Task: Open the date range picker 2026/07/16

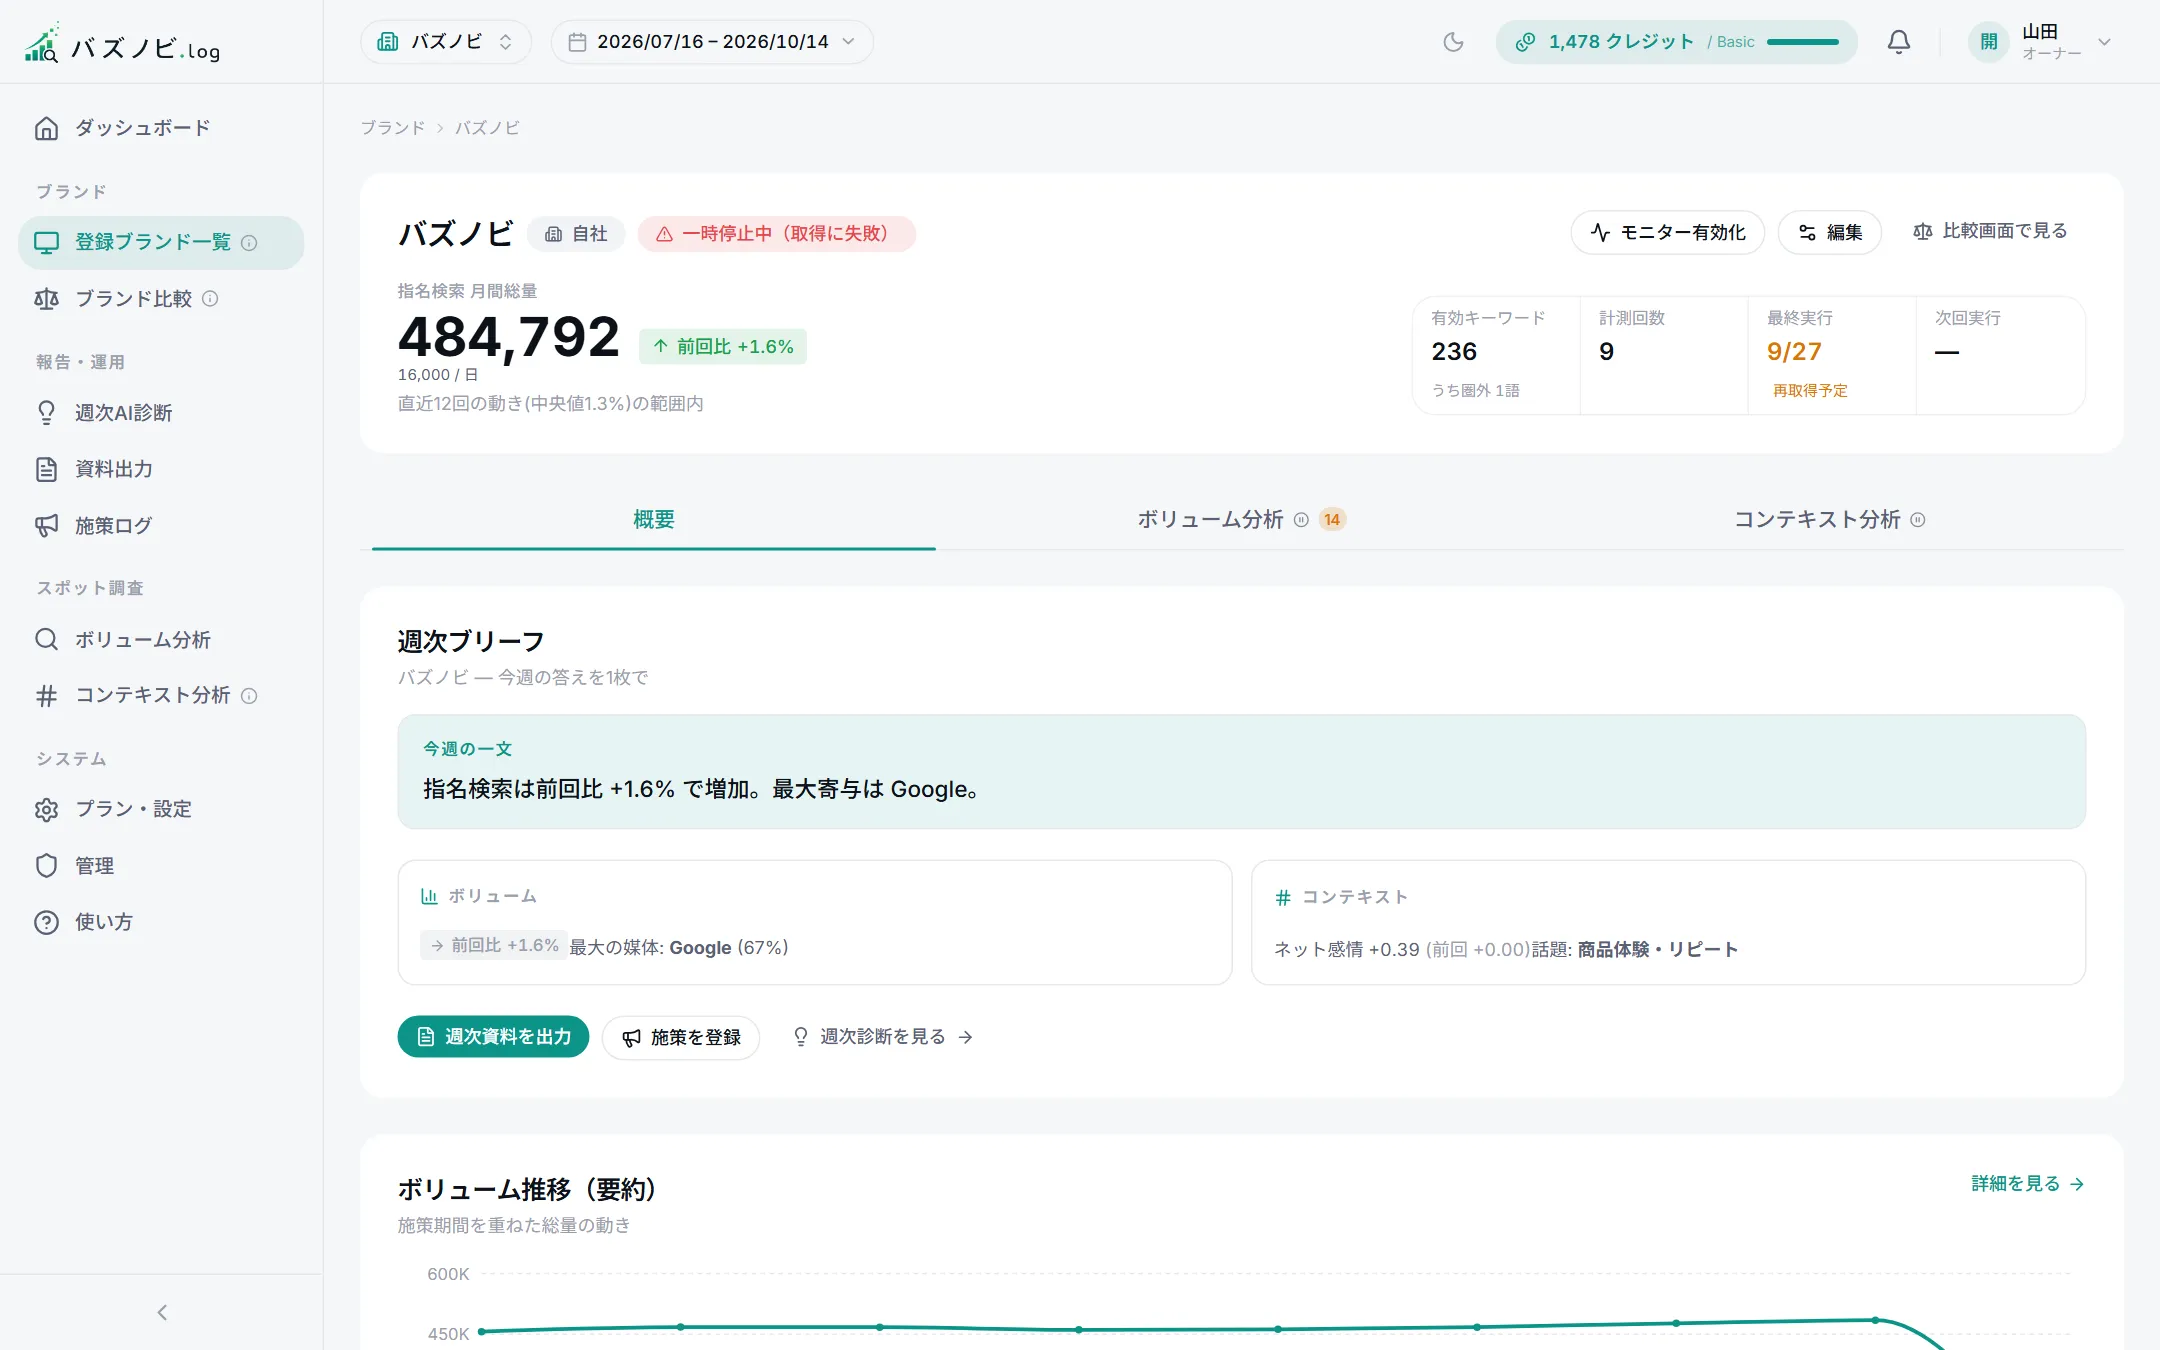Action: click(712, 42)
